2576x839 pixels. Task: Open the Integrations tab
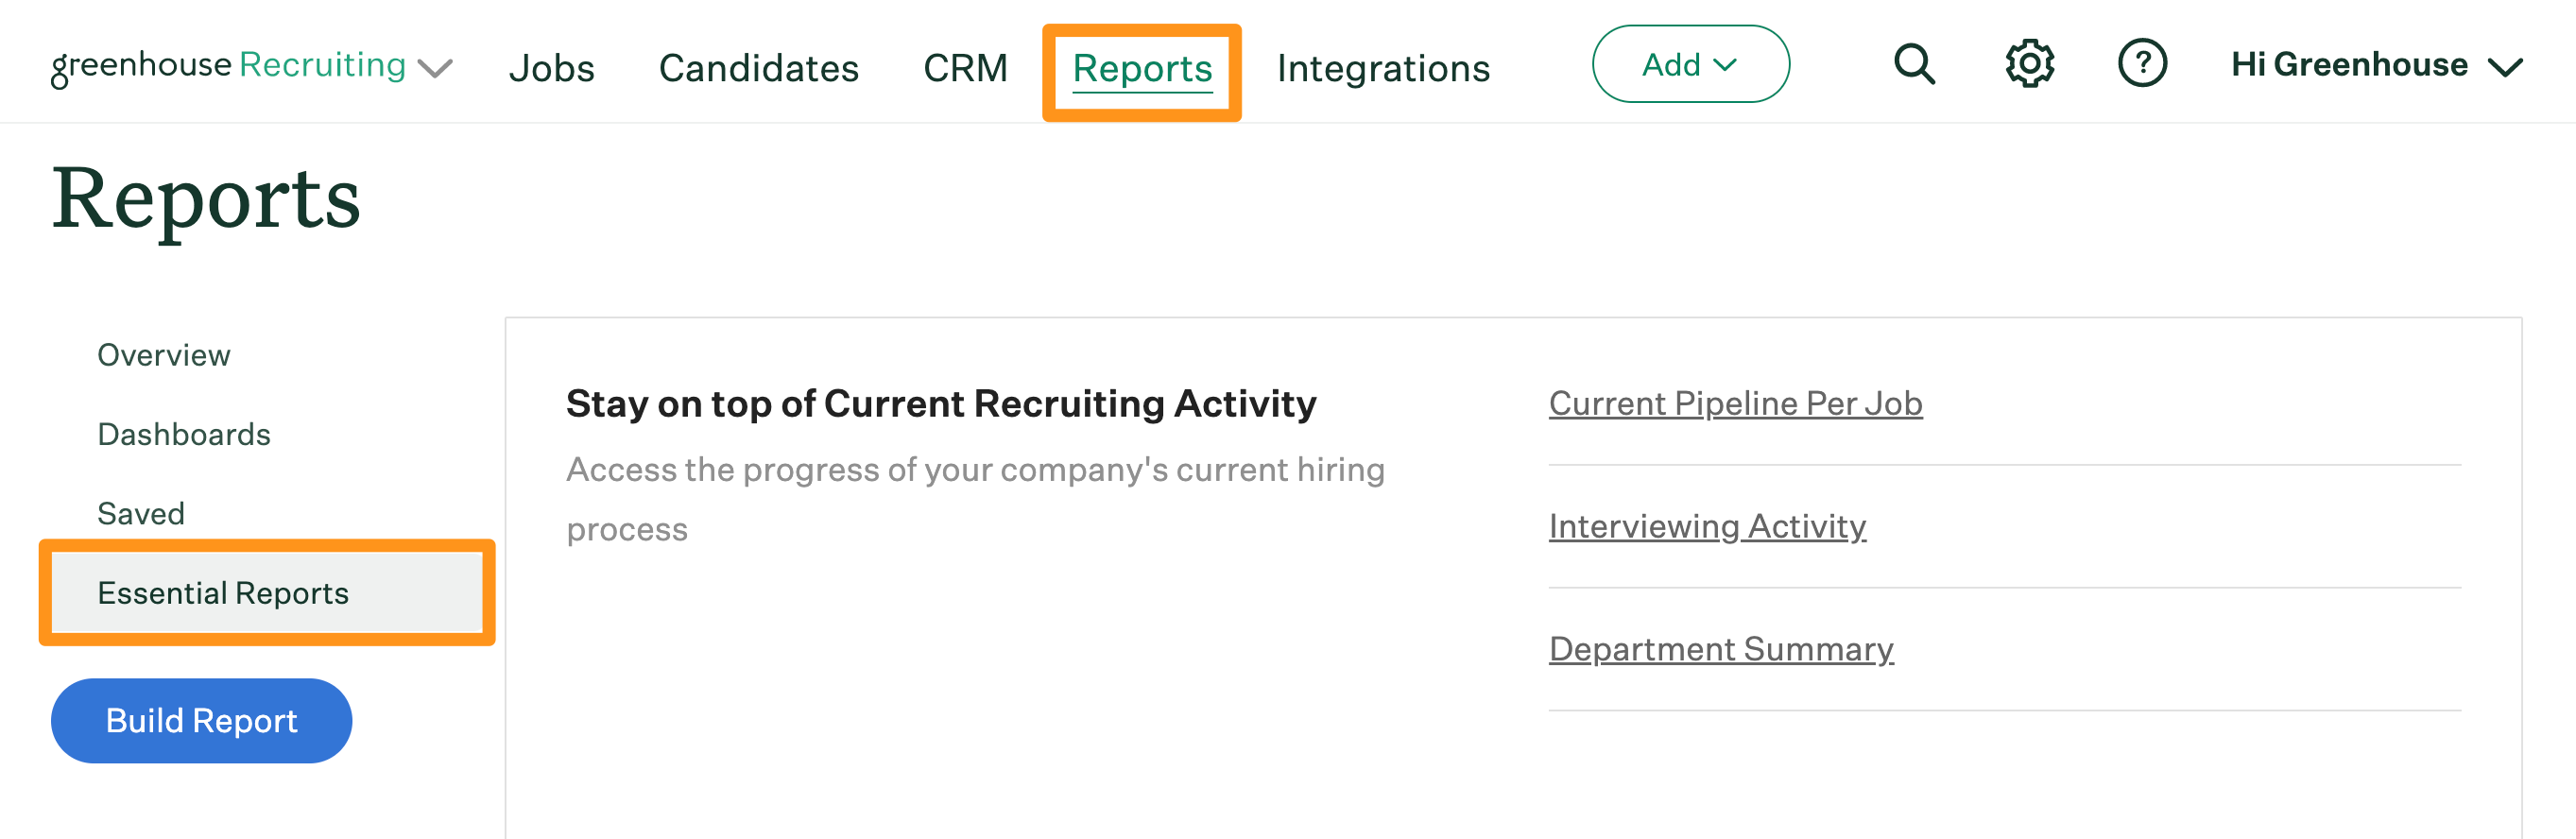point(1383,68)
